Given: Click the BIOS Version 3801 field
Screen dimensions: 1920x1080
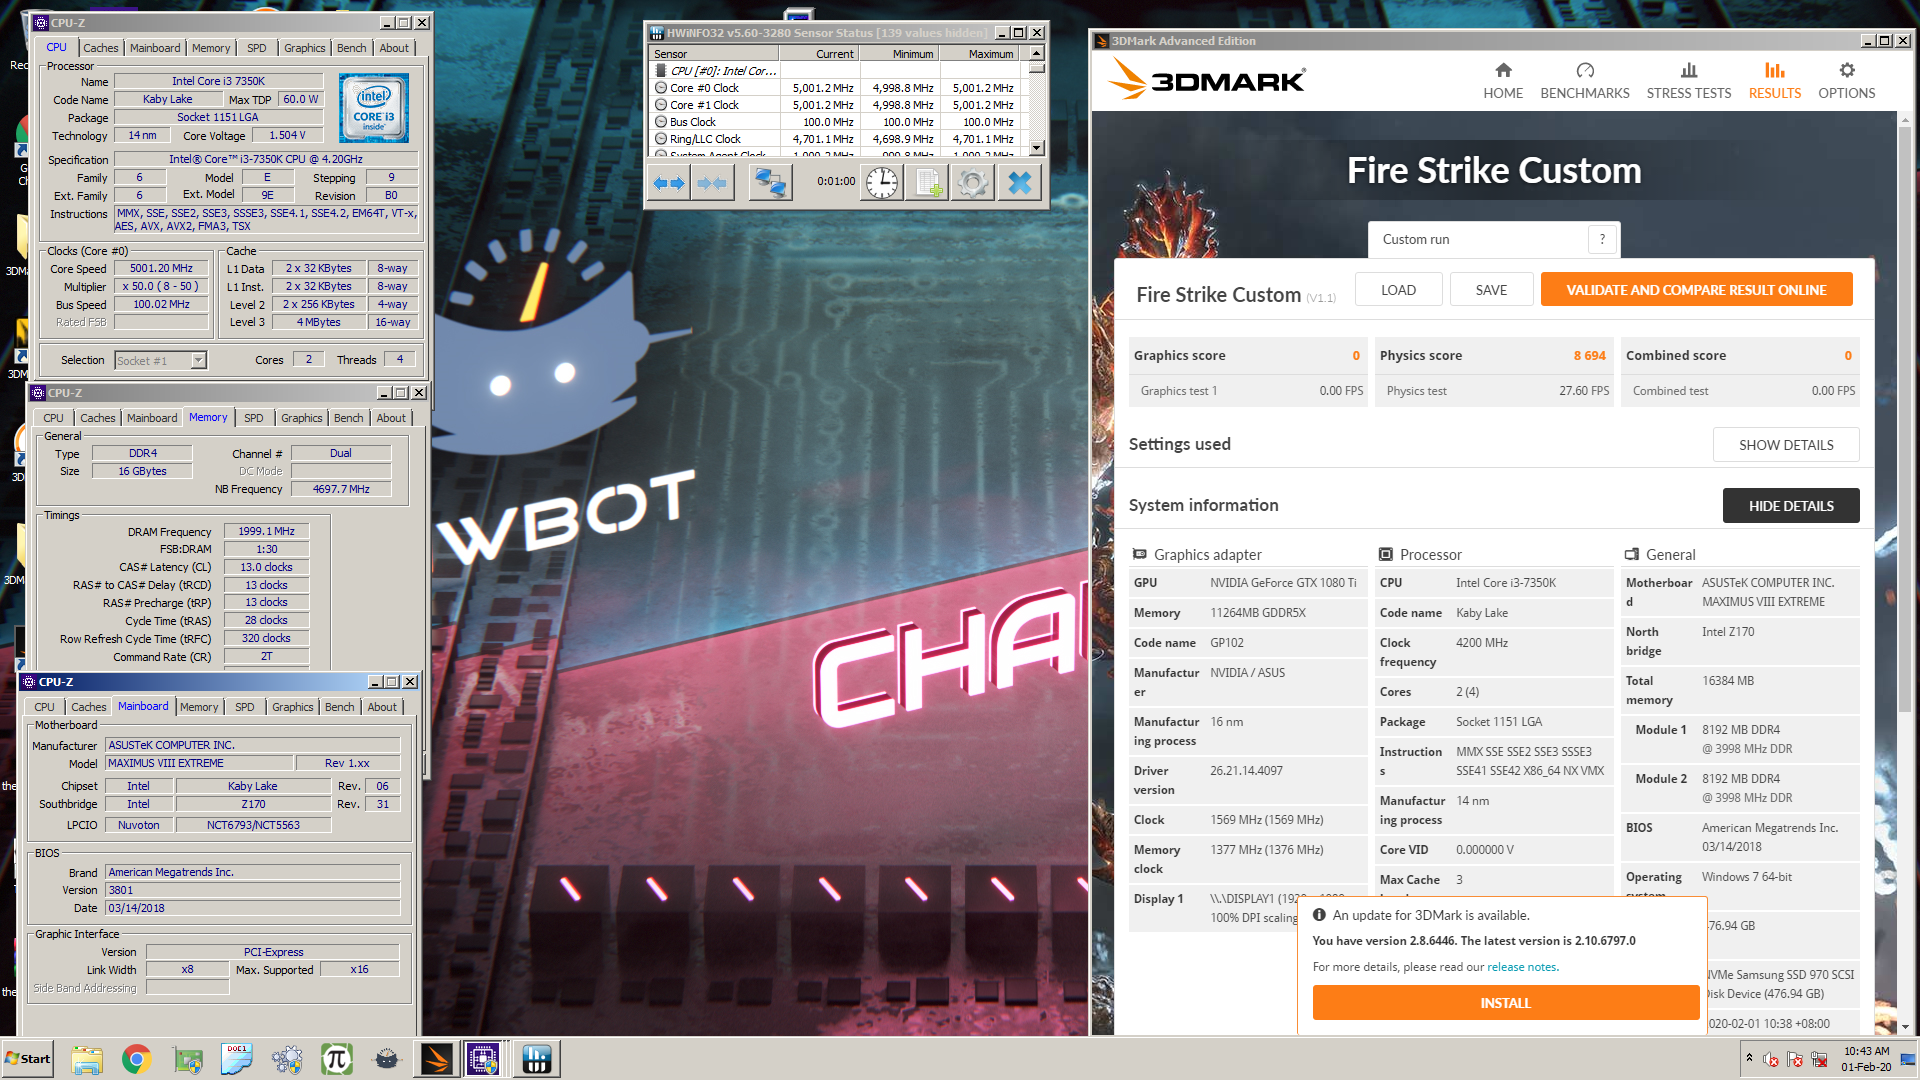Looking at the screenshot, I should (253, 890).
